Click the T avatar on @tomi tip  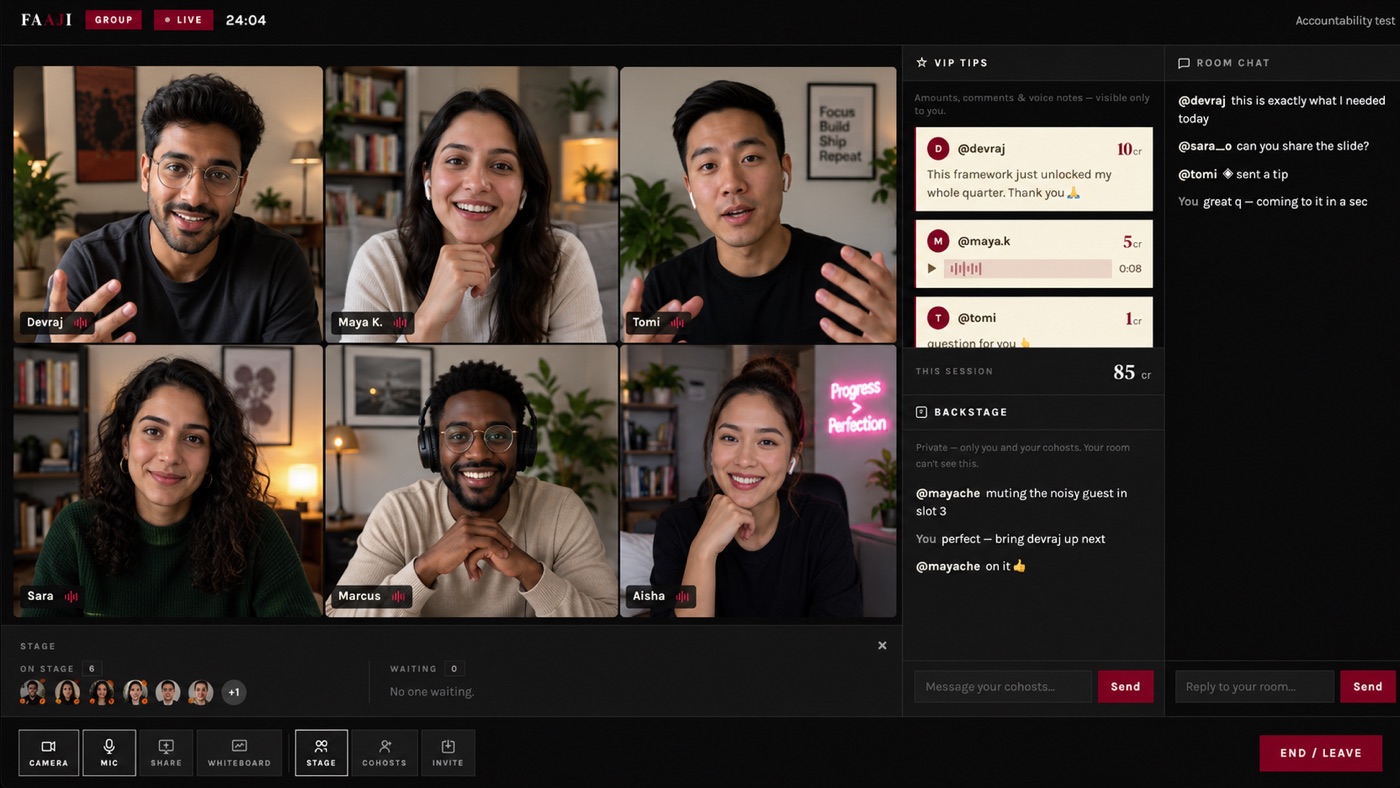[x=938, y=318]
